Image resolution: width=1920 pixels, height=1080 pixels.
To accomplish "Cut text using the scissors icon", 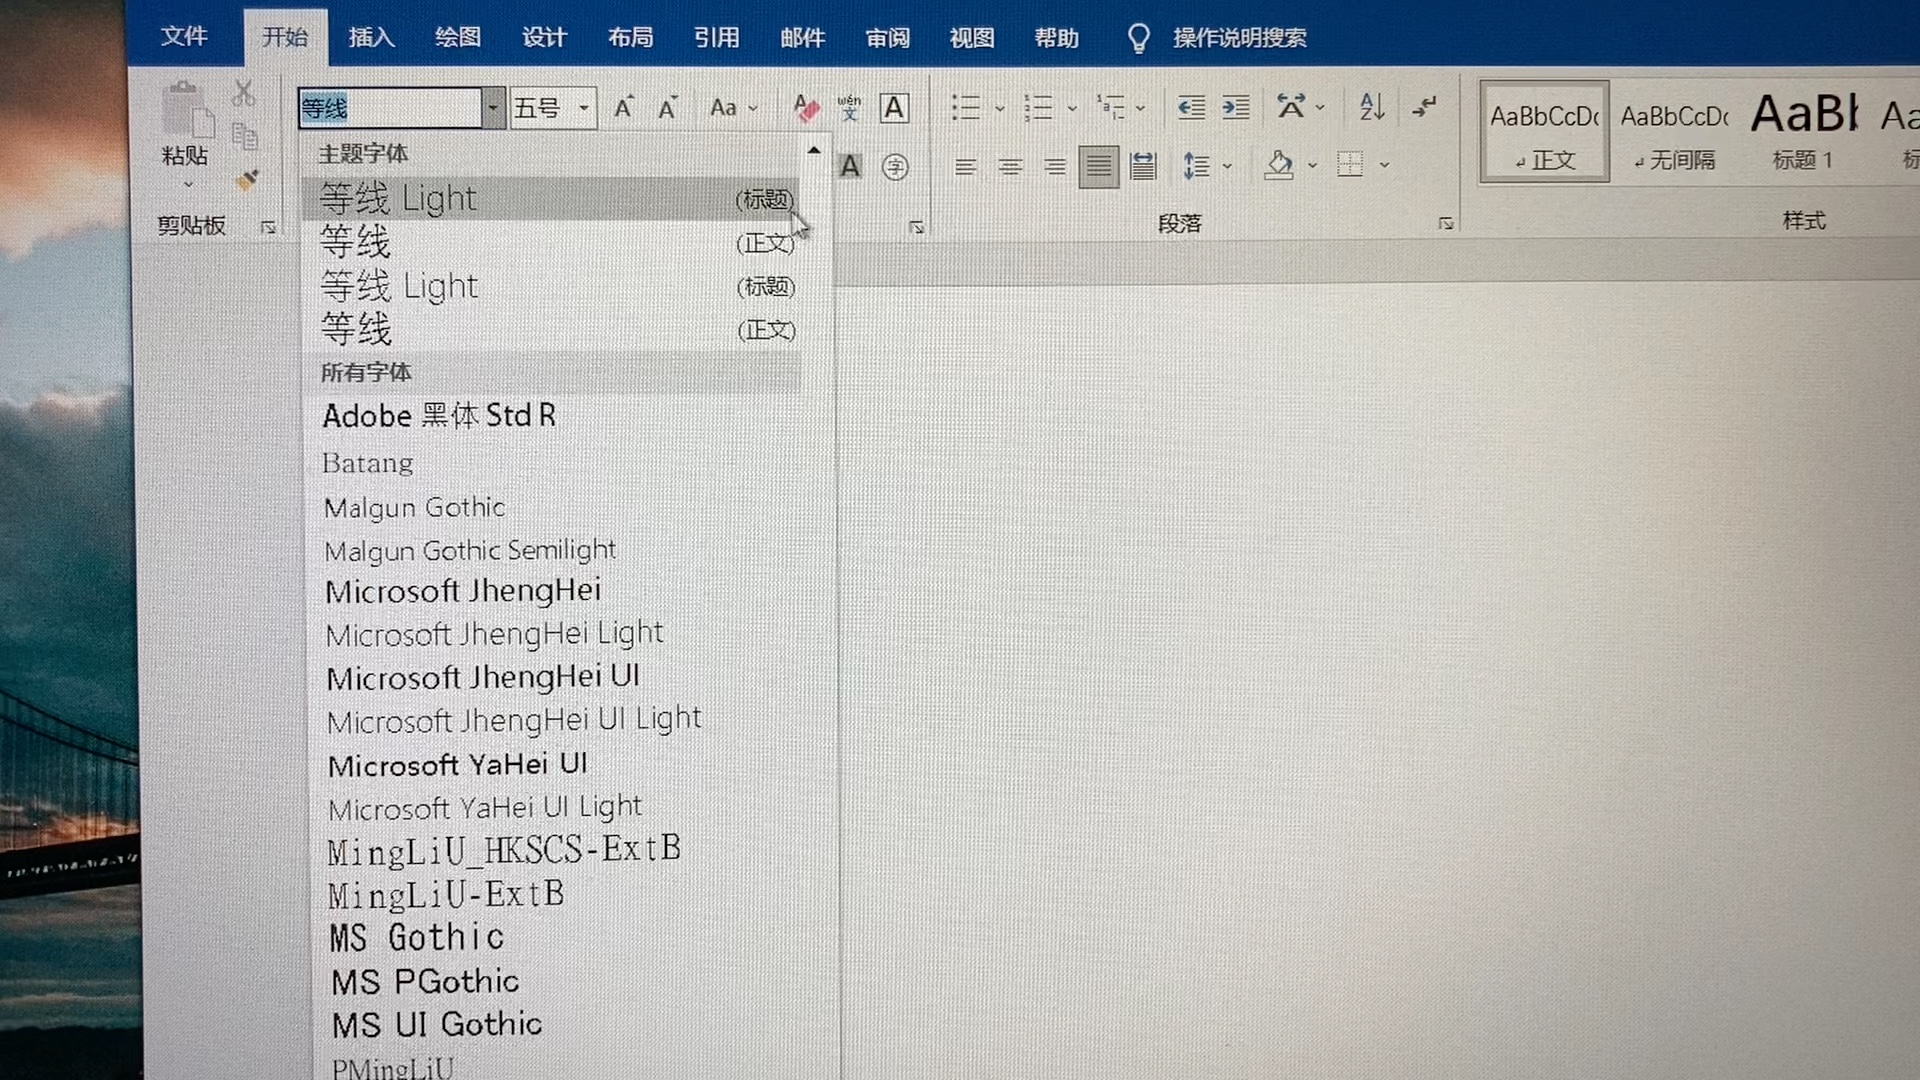I will pos(243,91).
